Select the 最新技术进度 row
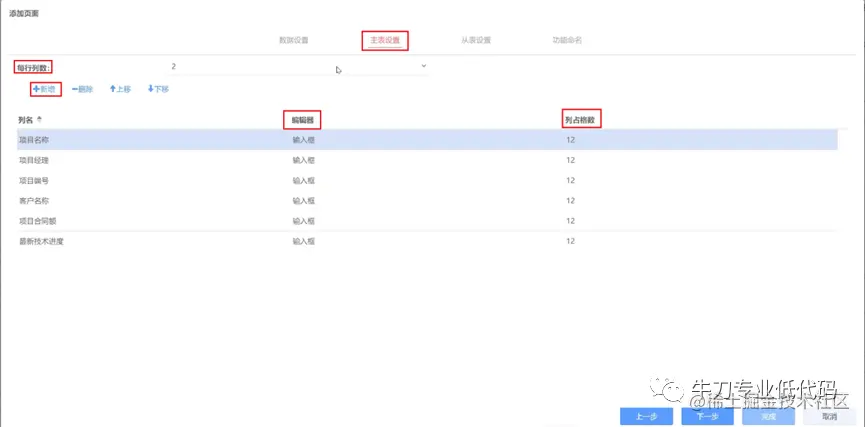865x427 pixels. pos(427,241)
